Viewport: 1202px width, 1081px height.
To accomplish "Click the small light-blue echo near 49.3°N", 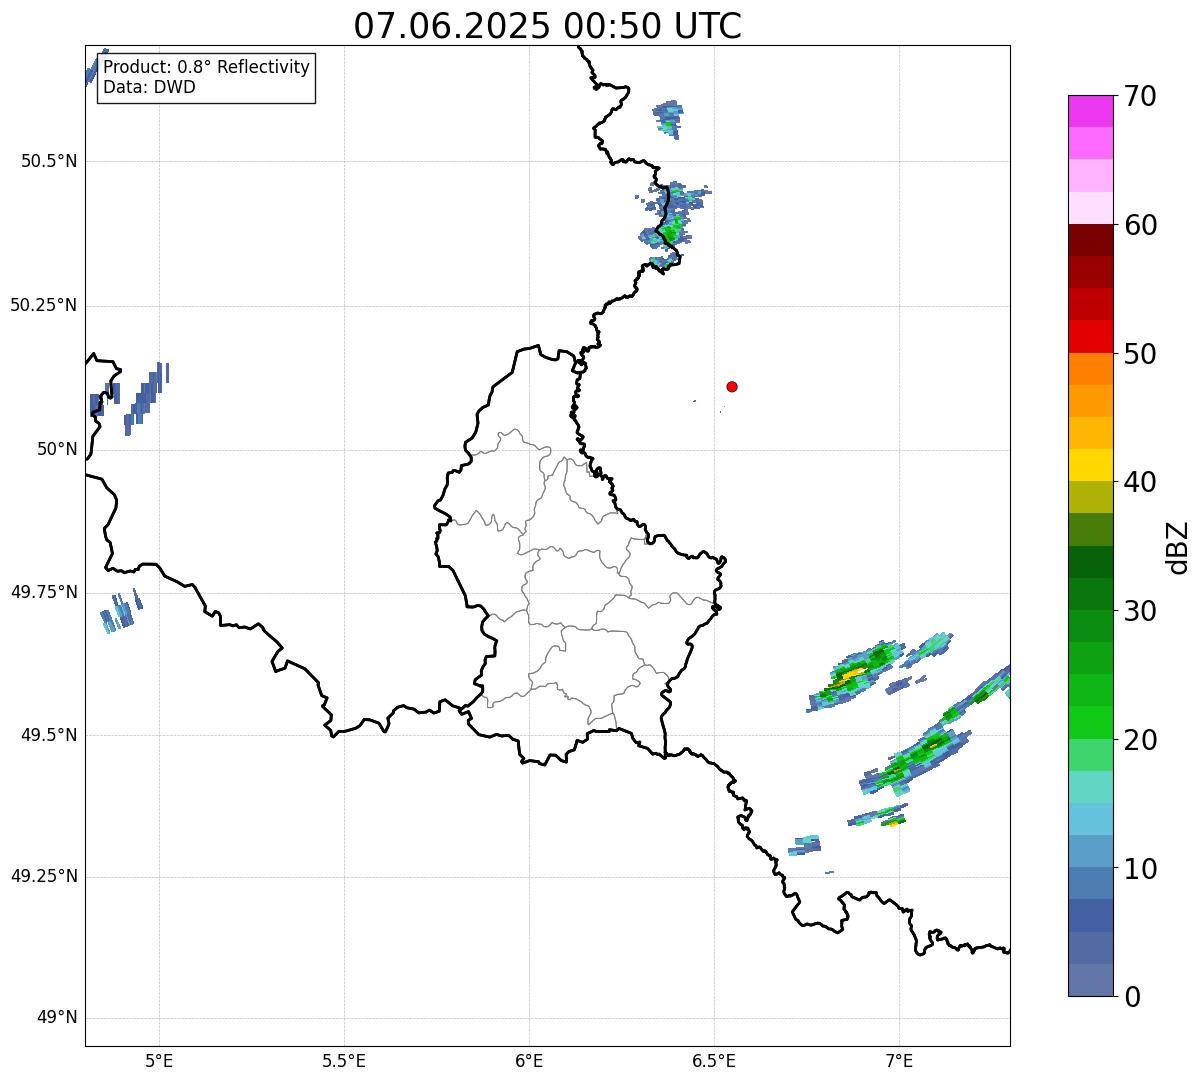I will tap(804, 846).
